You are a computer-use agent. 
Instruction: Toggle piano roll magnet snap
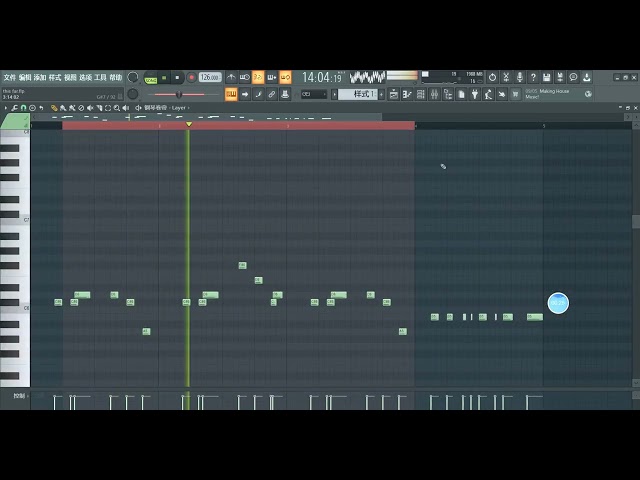23,108
